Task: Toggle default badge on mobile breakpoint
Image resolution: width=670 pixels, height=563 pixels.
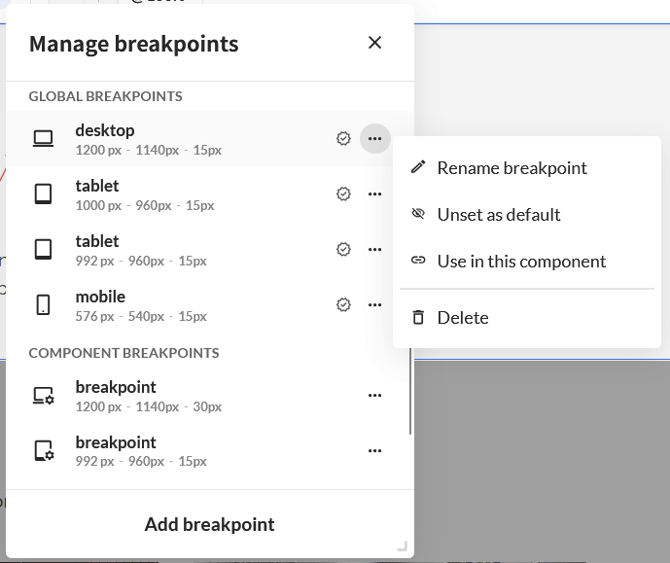Action: click(x=343, y=305)
